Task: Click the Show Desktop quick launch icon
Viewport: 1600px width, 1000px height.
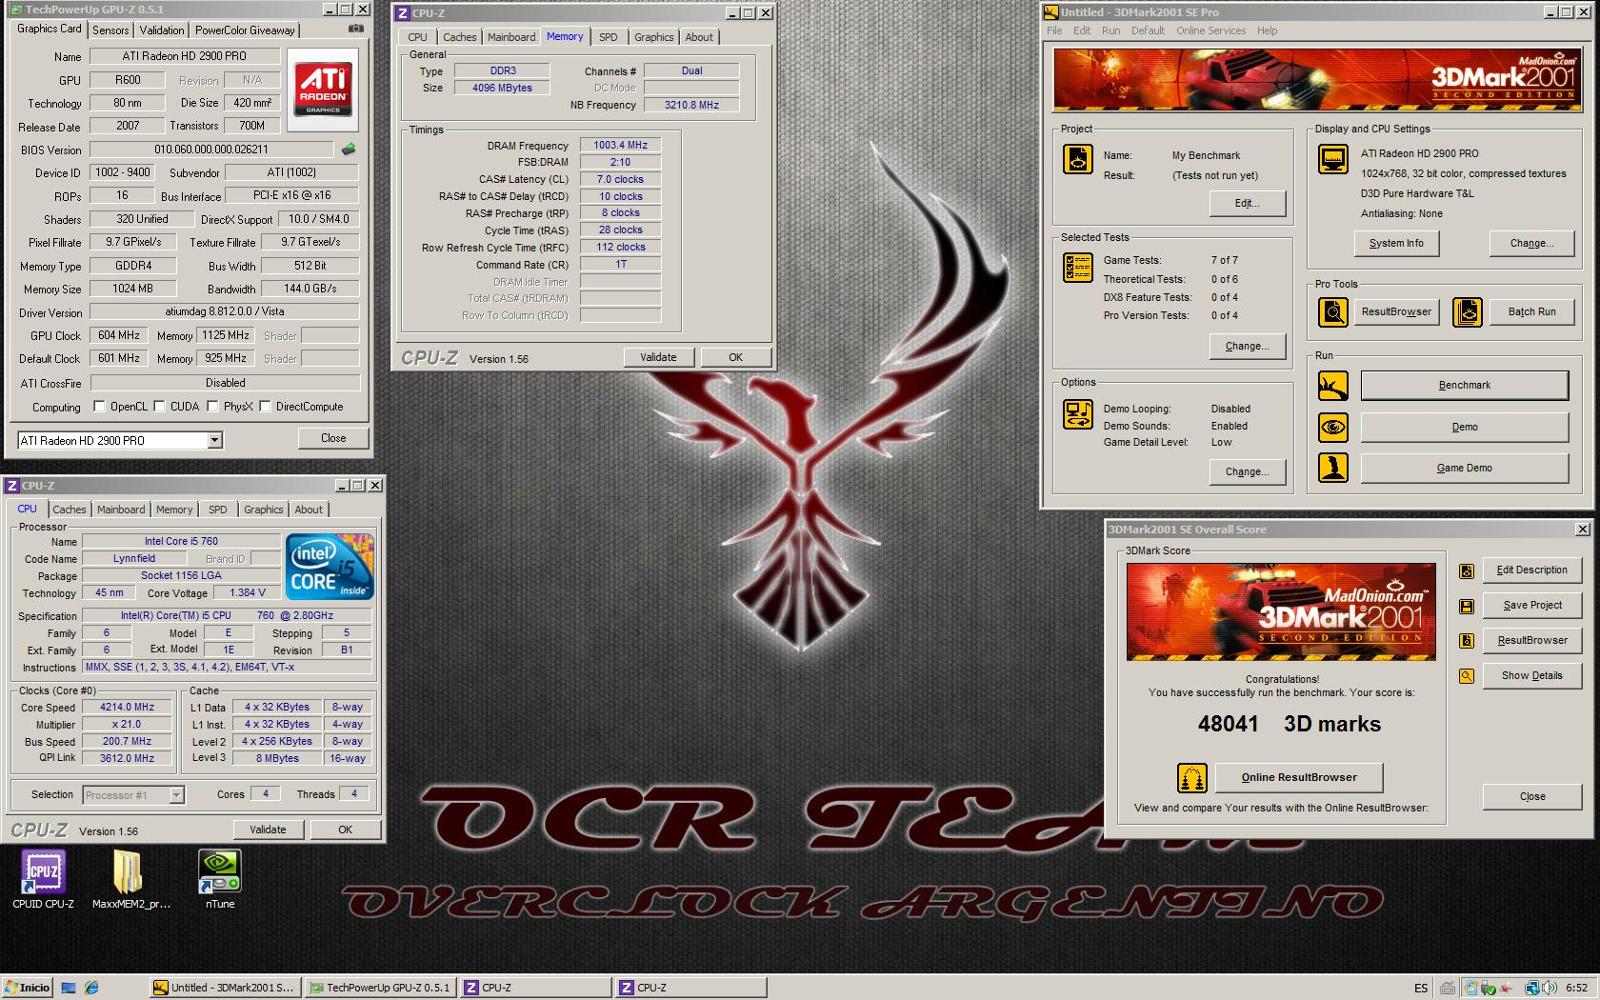Action: coord(68,987)
